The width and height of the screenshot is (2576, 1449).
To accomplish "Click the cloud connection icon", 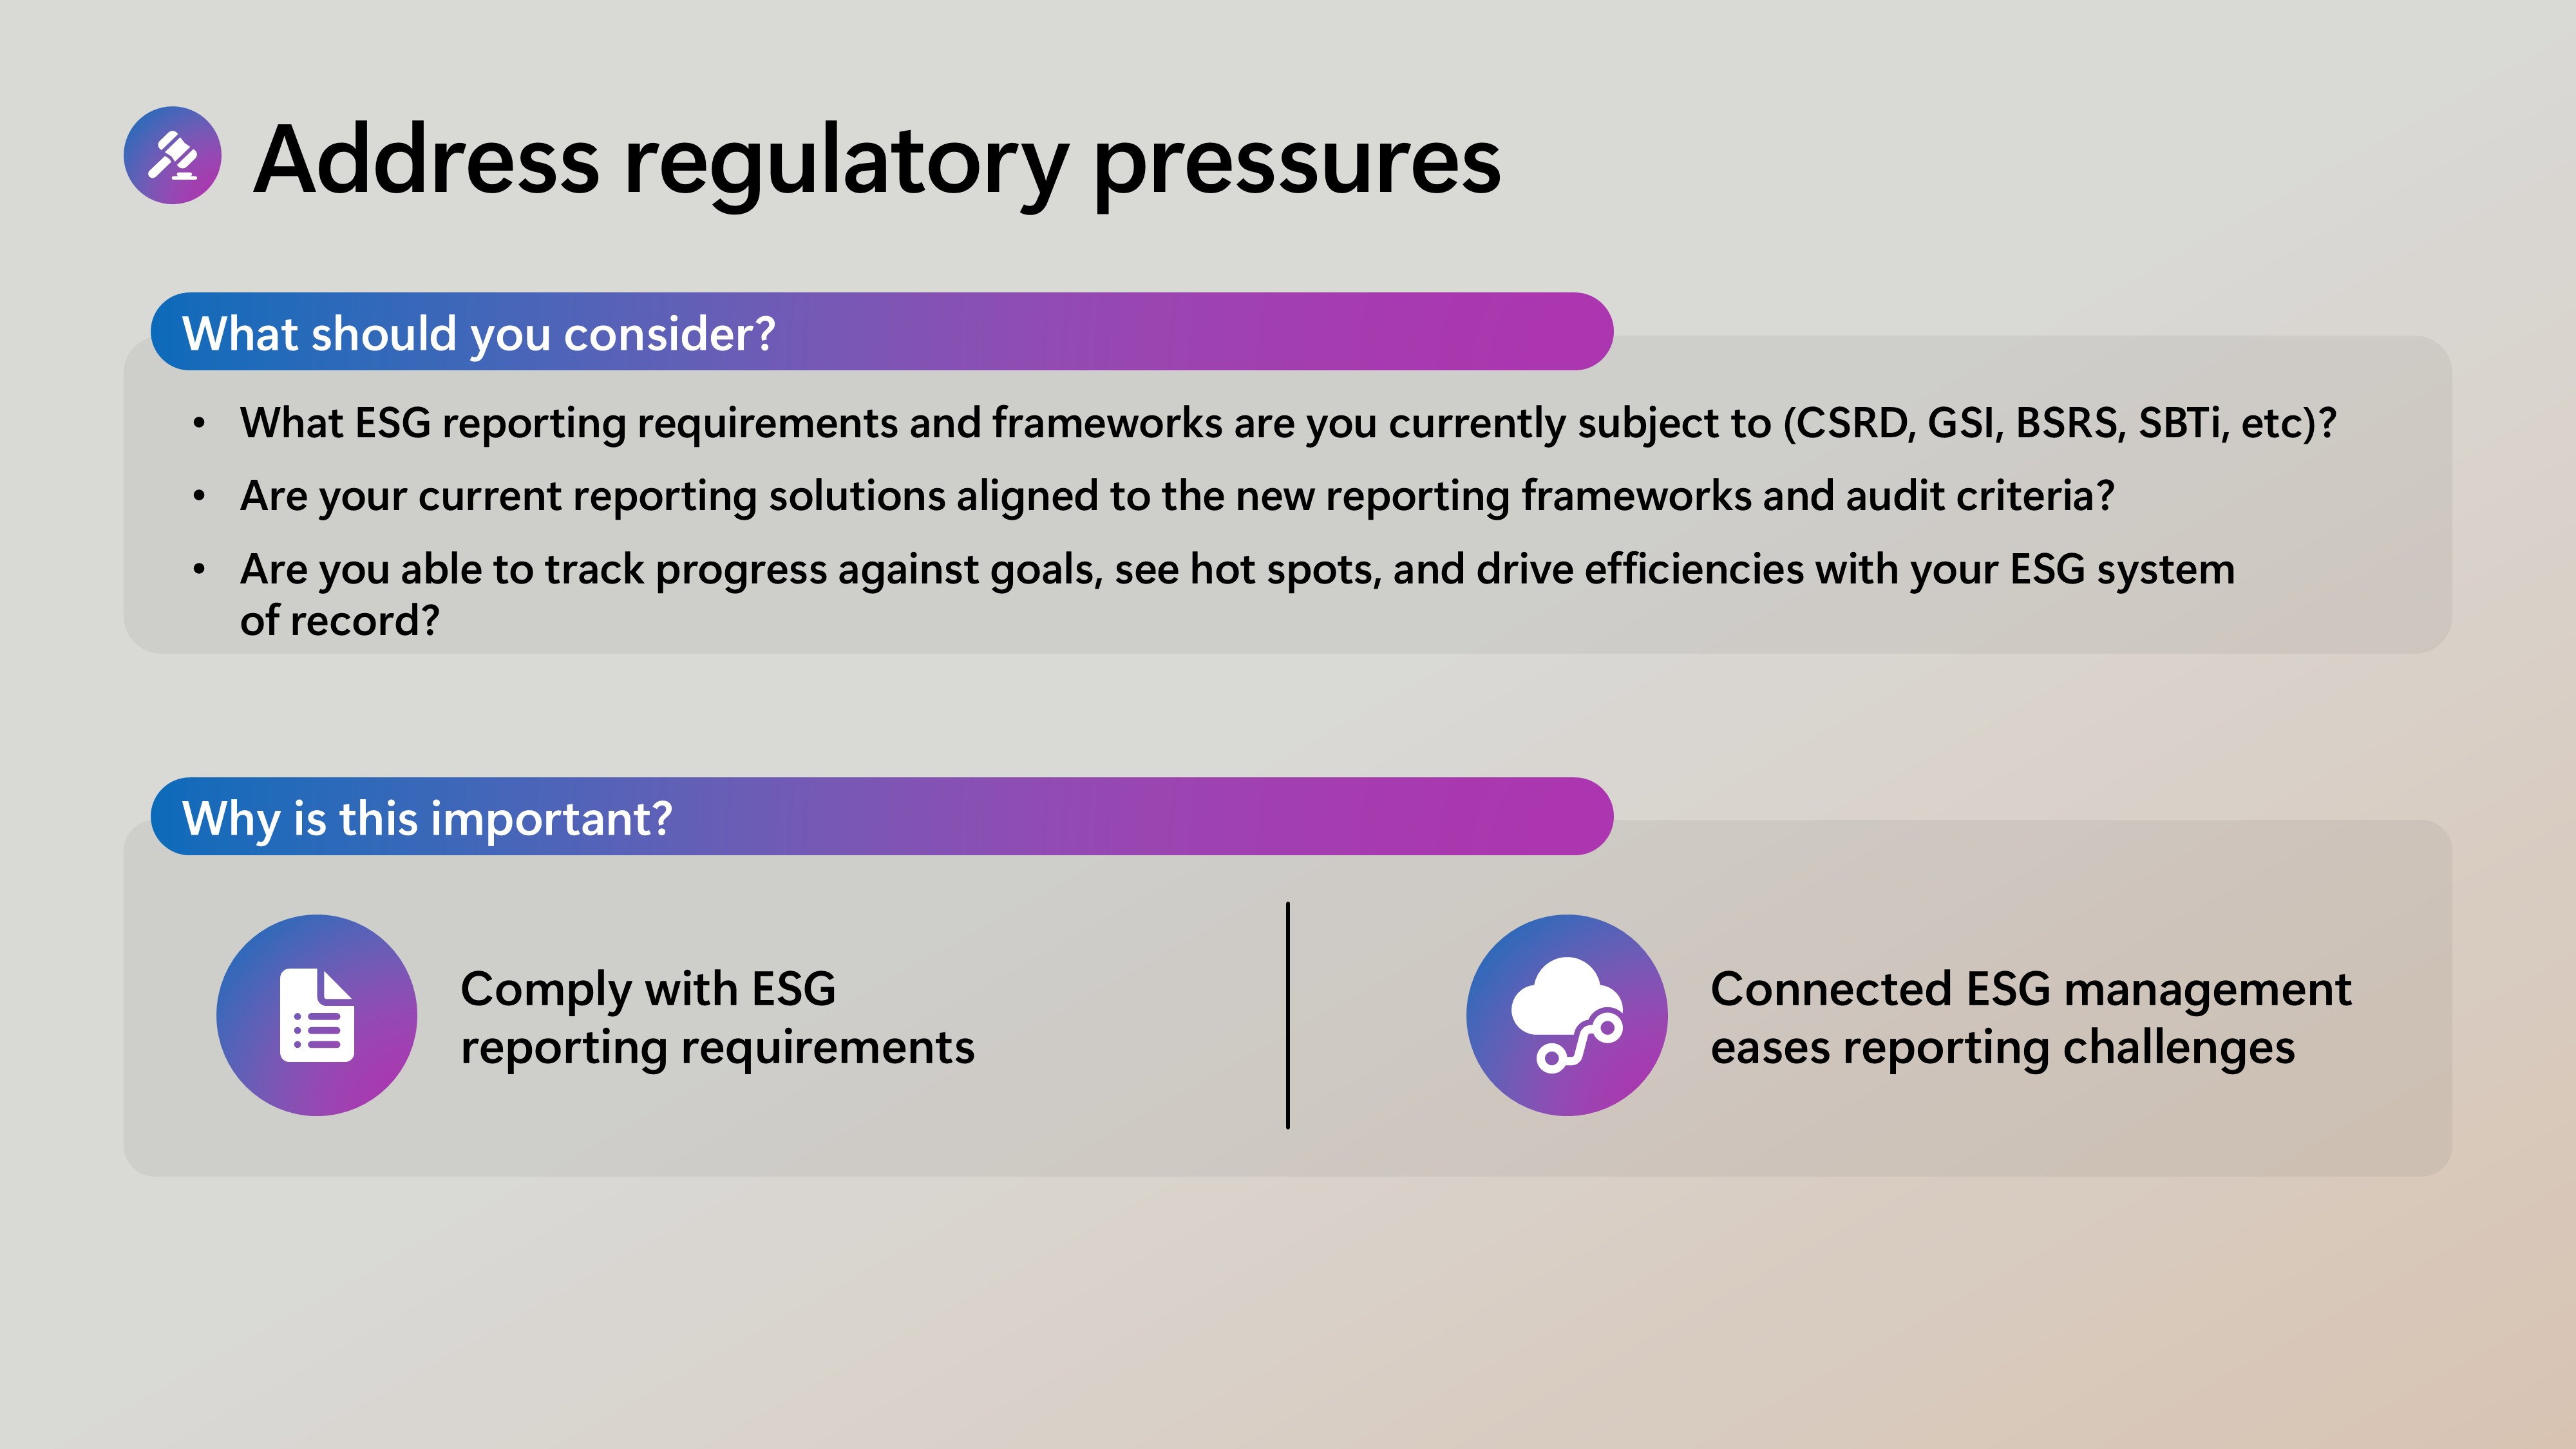I will 1566,1015.
